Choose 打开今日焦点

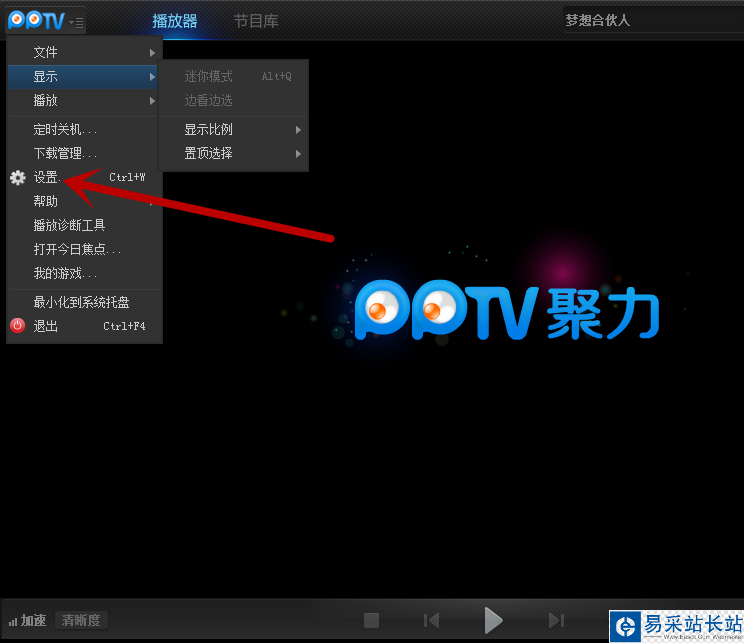[84, 250]
